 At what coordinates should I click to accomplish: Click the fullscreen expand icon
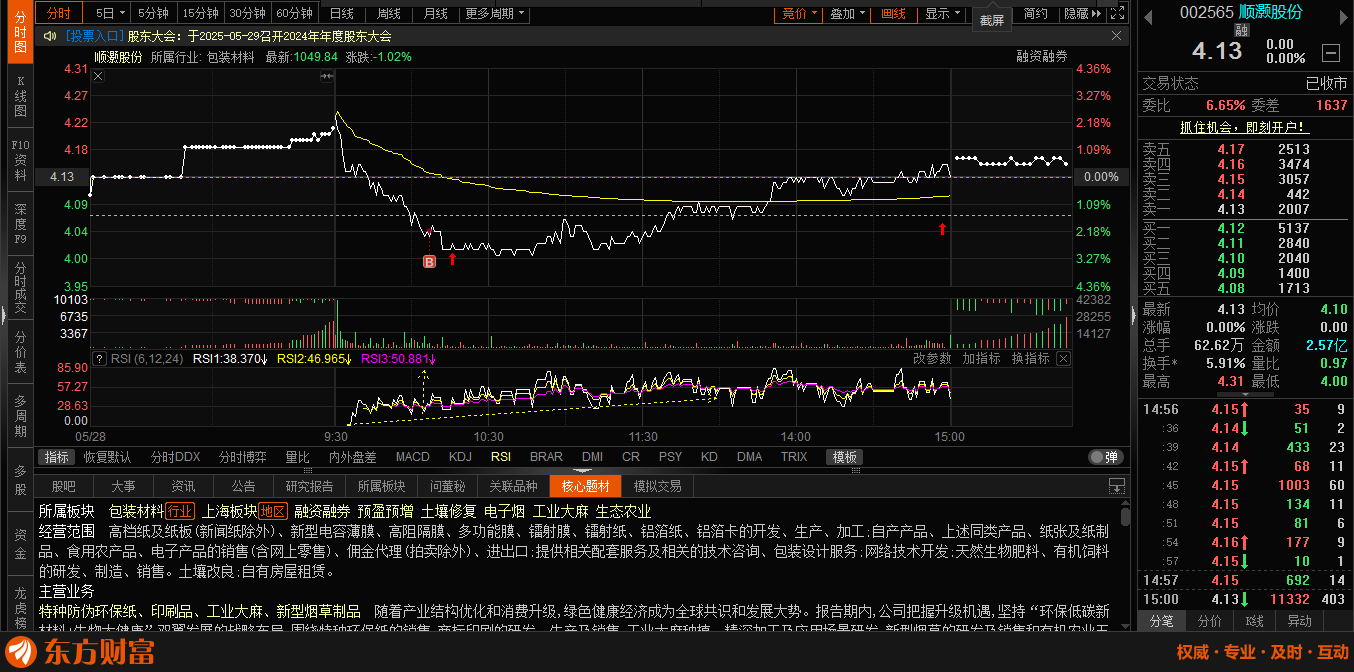(1120, 13)
